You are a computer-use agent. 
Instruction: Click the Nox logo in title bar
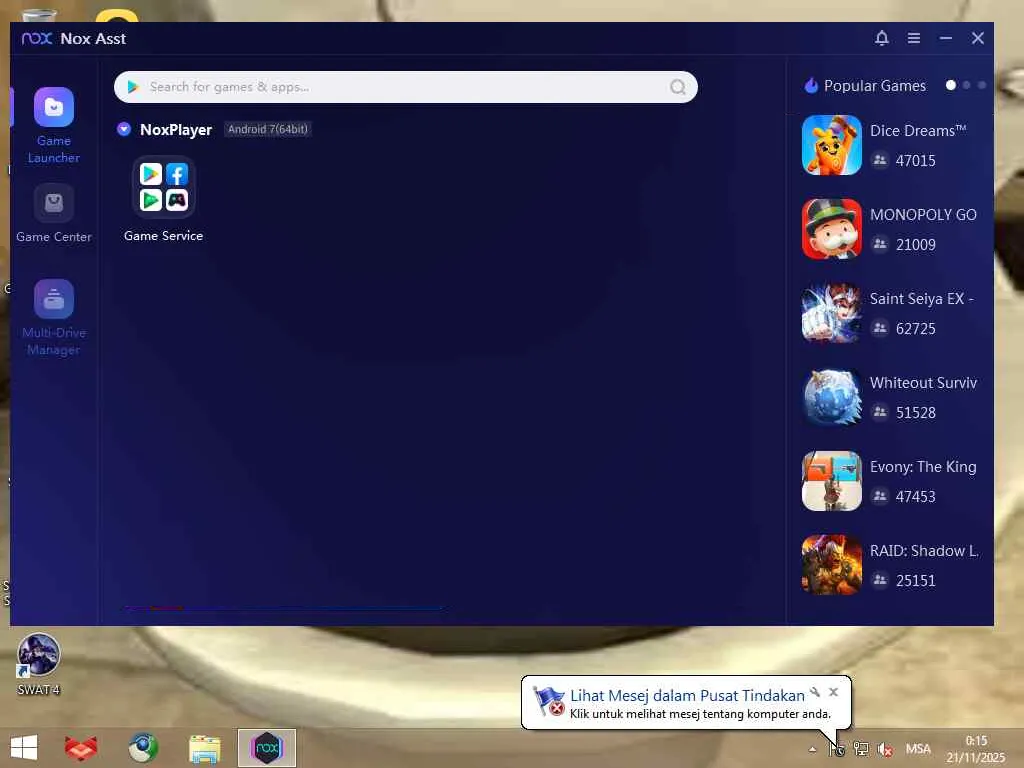[x=37, y=39]
